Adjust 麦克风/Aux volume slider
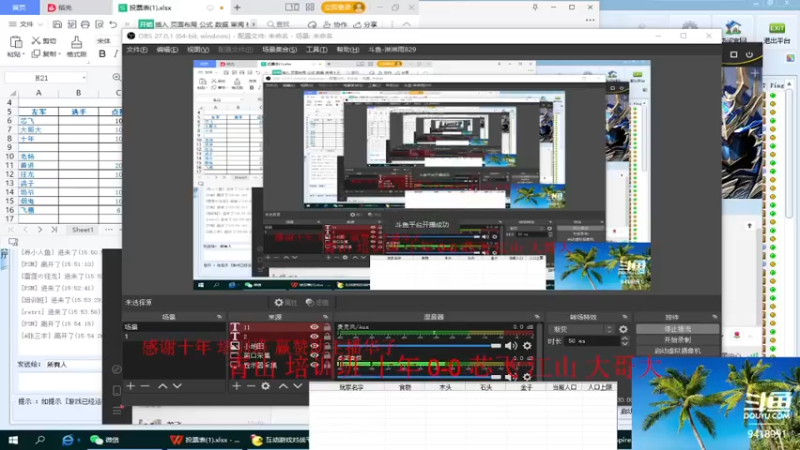Screen dimensions: 800x450 coord(419,346)
